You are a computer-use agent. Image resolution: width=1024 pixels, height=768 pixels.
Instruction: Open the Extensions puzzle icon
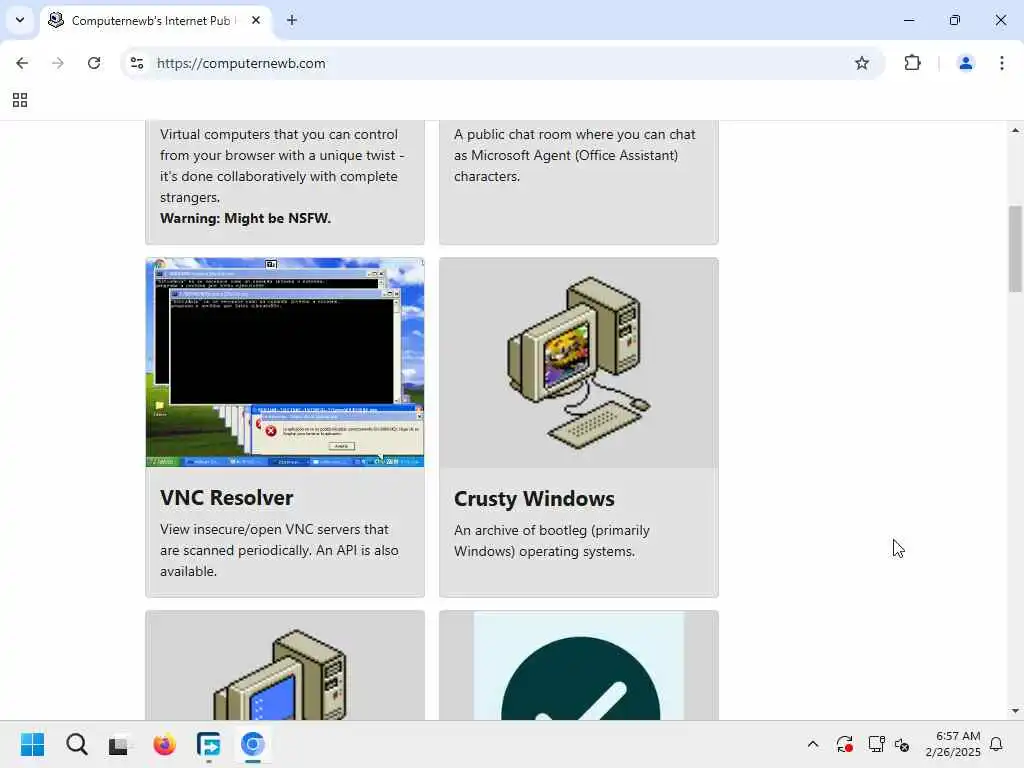[912, 63]
